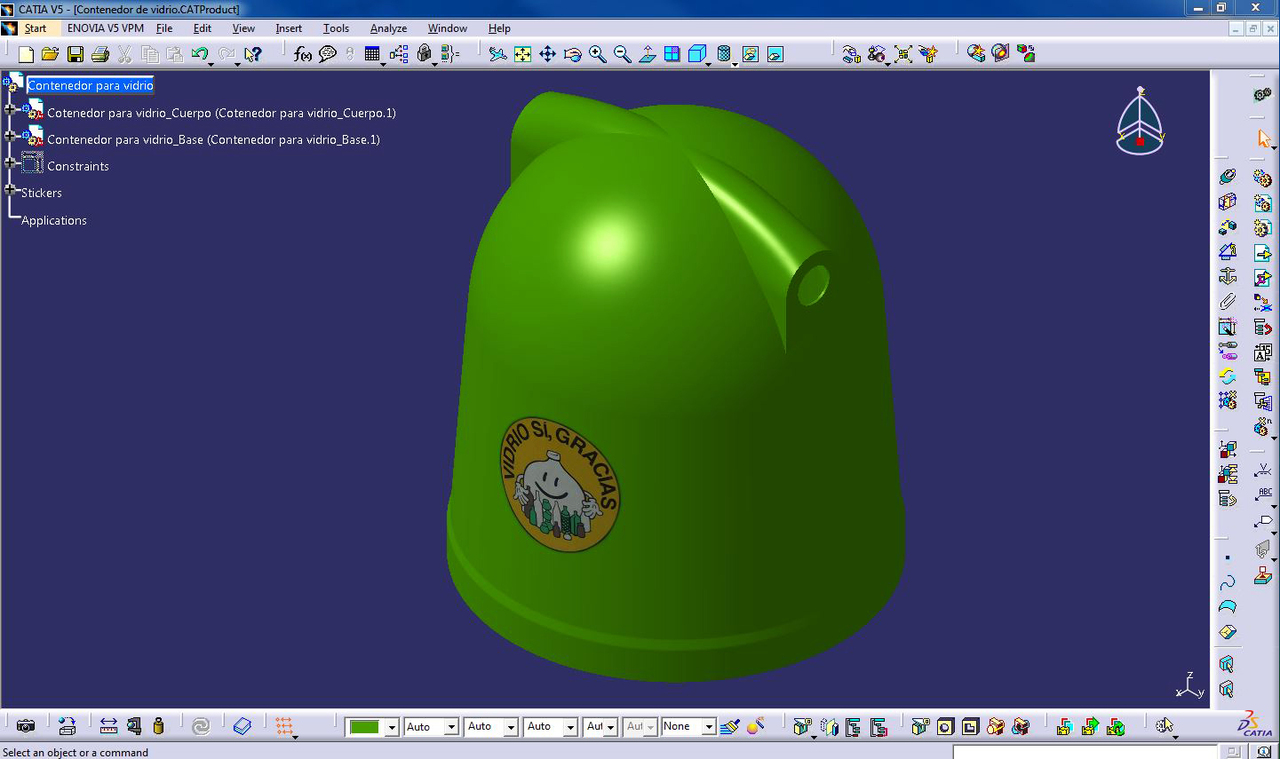
Task: Open the Edit menu
Action: (202, 28)
